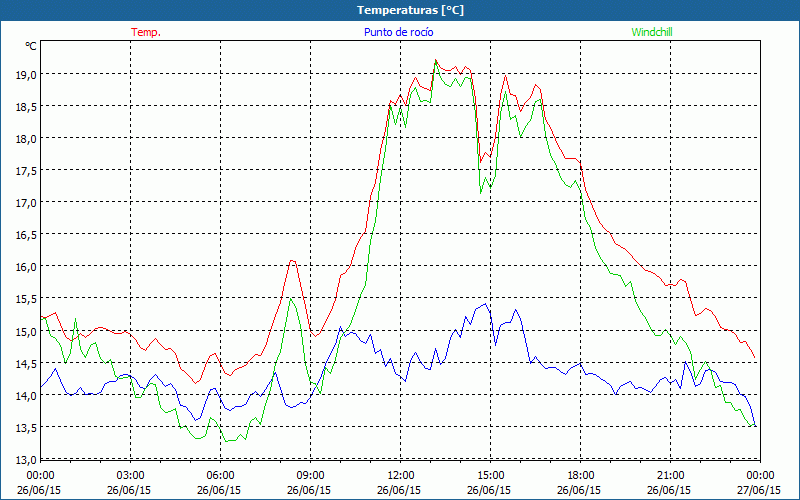The image size is (800, 500).
Task: Click the 03:00 time axis label
Action: 131,475
